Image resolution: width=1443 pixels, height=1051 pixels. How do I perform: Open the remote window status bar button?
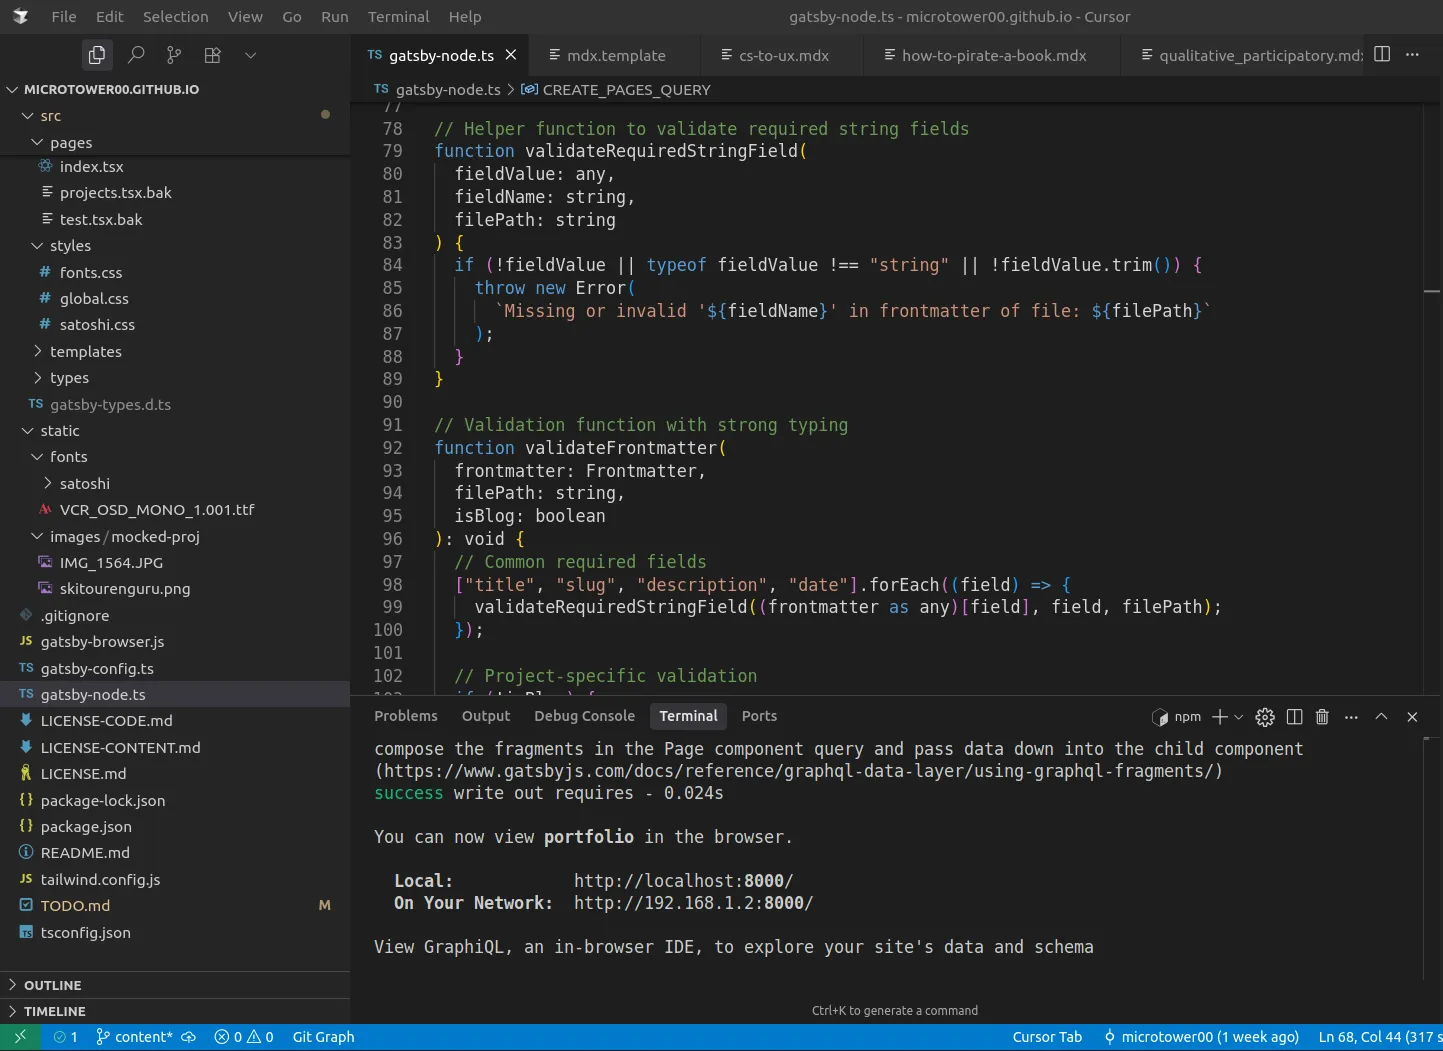pyautogui.click(x=20, y=1037)
